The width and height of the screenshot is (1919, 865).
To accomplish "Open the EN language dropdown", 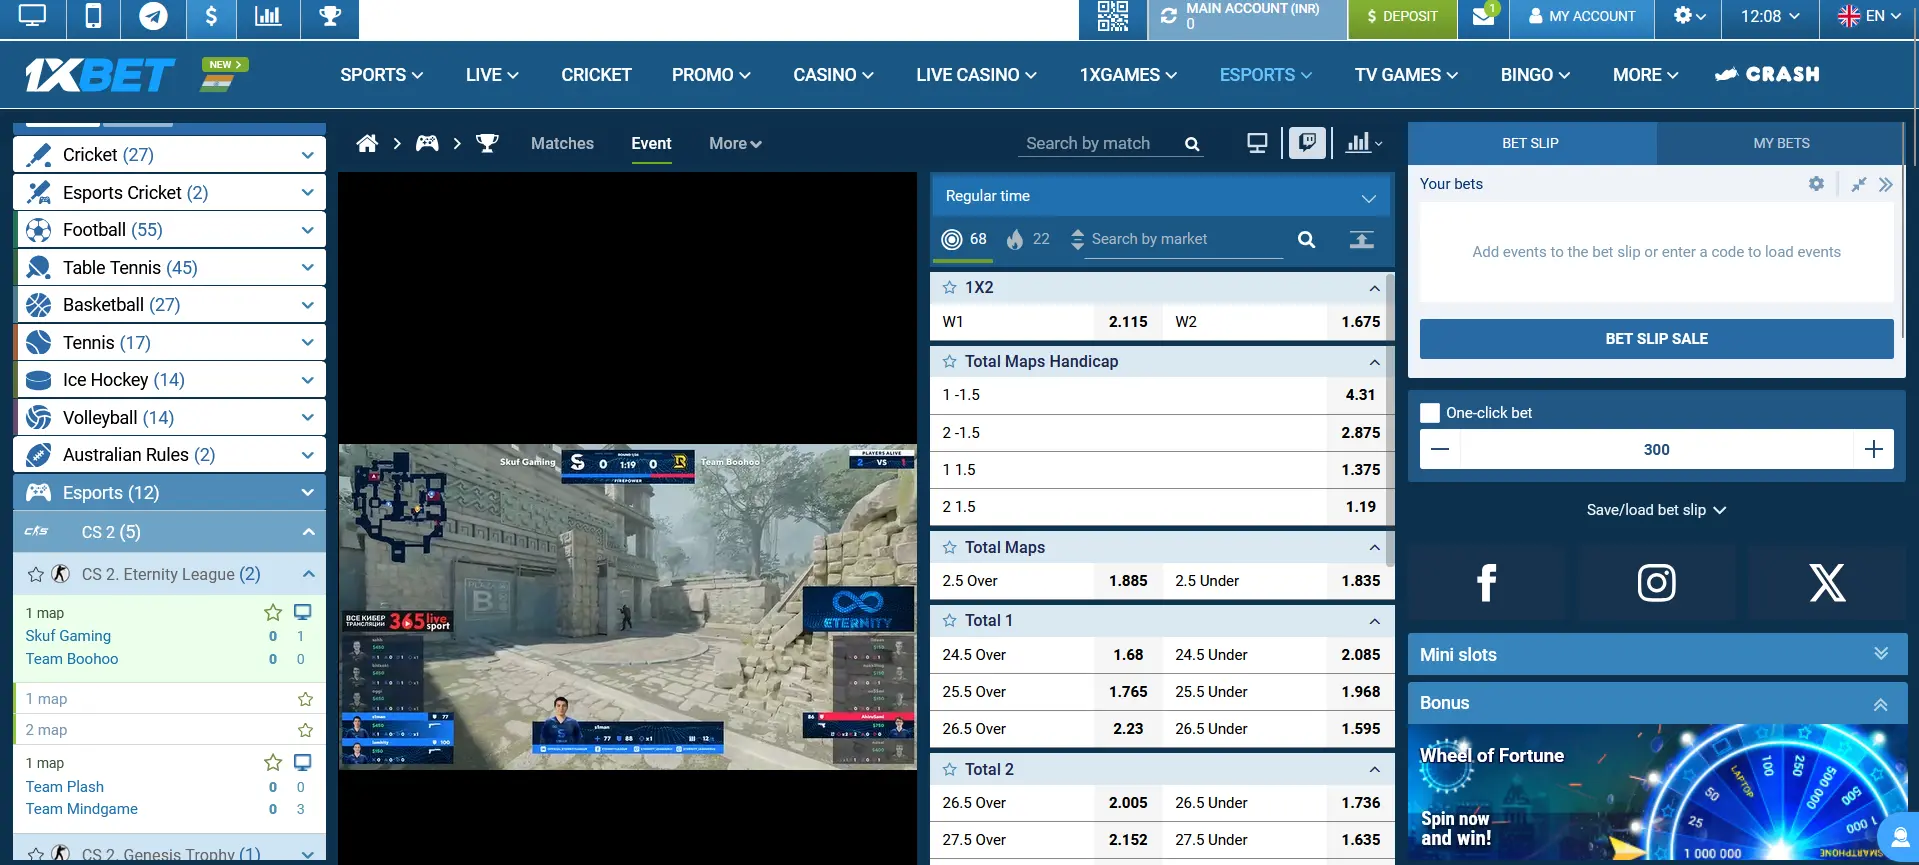I will (x=1869, y=16).
